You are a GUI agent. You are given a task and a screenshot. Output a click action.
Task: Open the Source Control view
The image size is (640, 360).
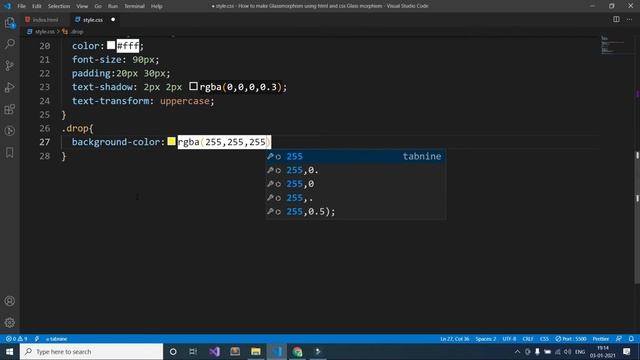[x=10, y=65]
